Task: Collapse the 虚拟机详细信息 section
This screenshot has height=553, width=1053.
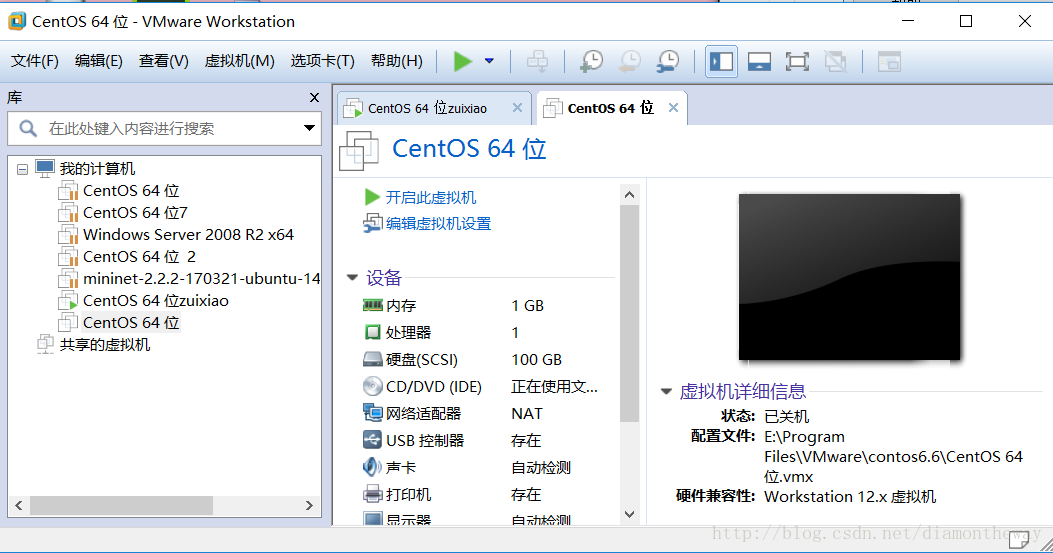Action: (666, 391)
